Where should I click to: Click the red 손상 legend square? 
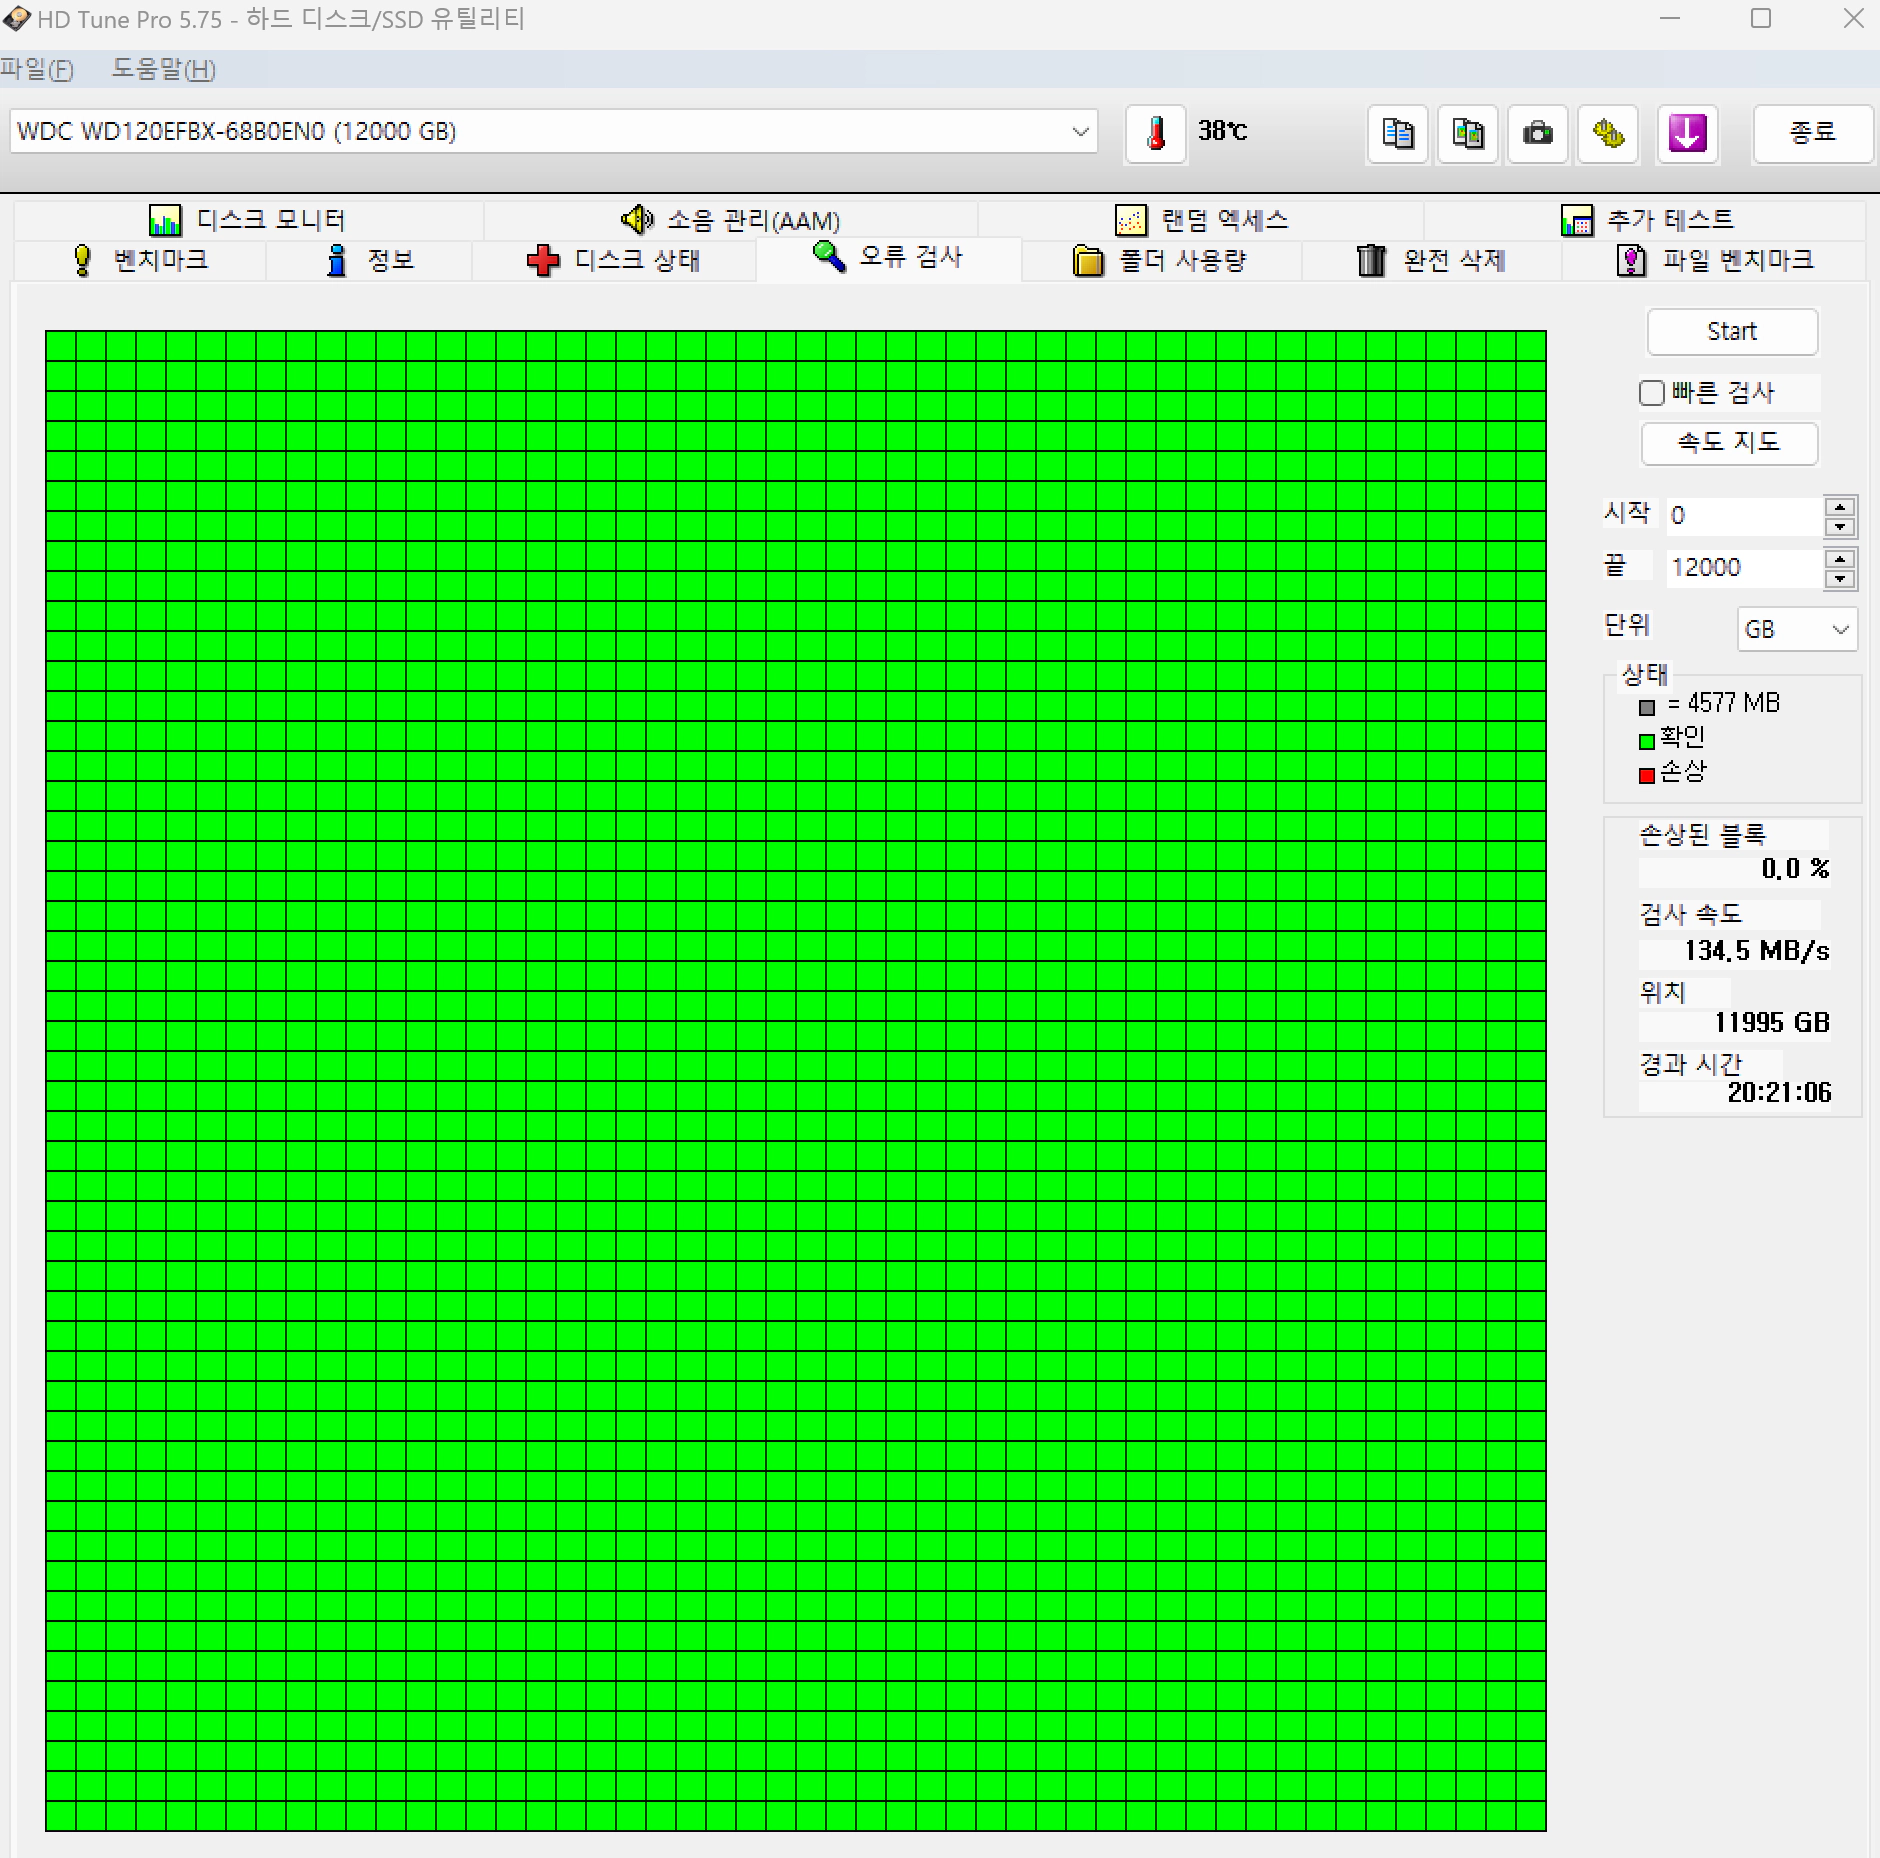coord(1647,775)
